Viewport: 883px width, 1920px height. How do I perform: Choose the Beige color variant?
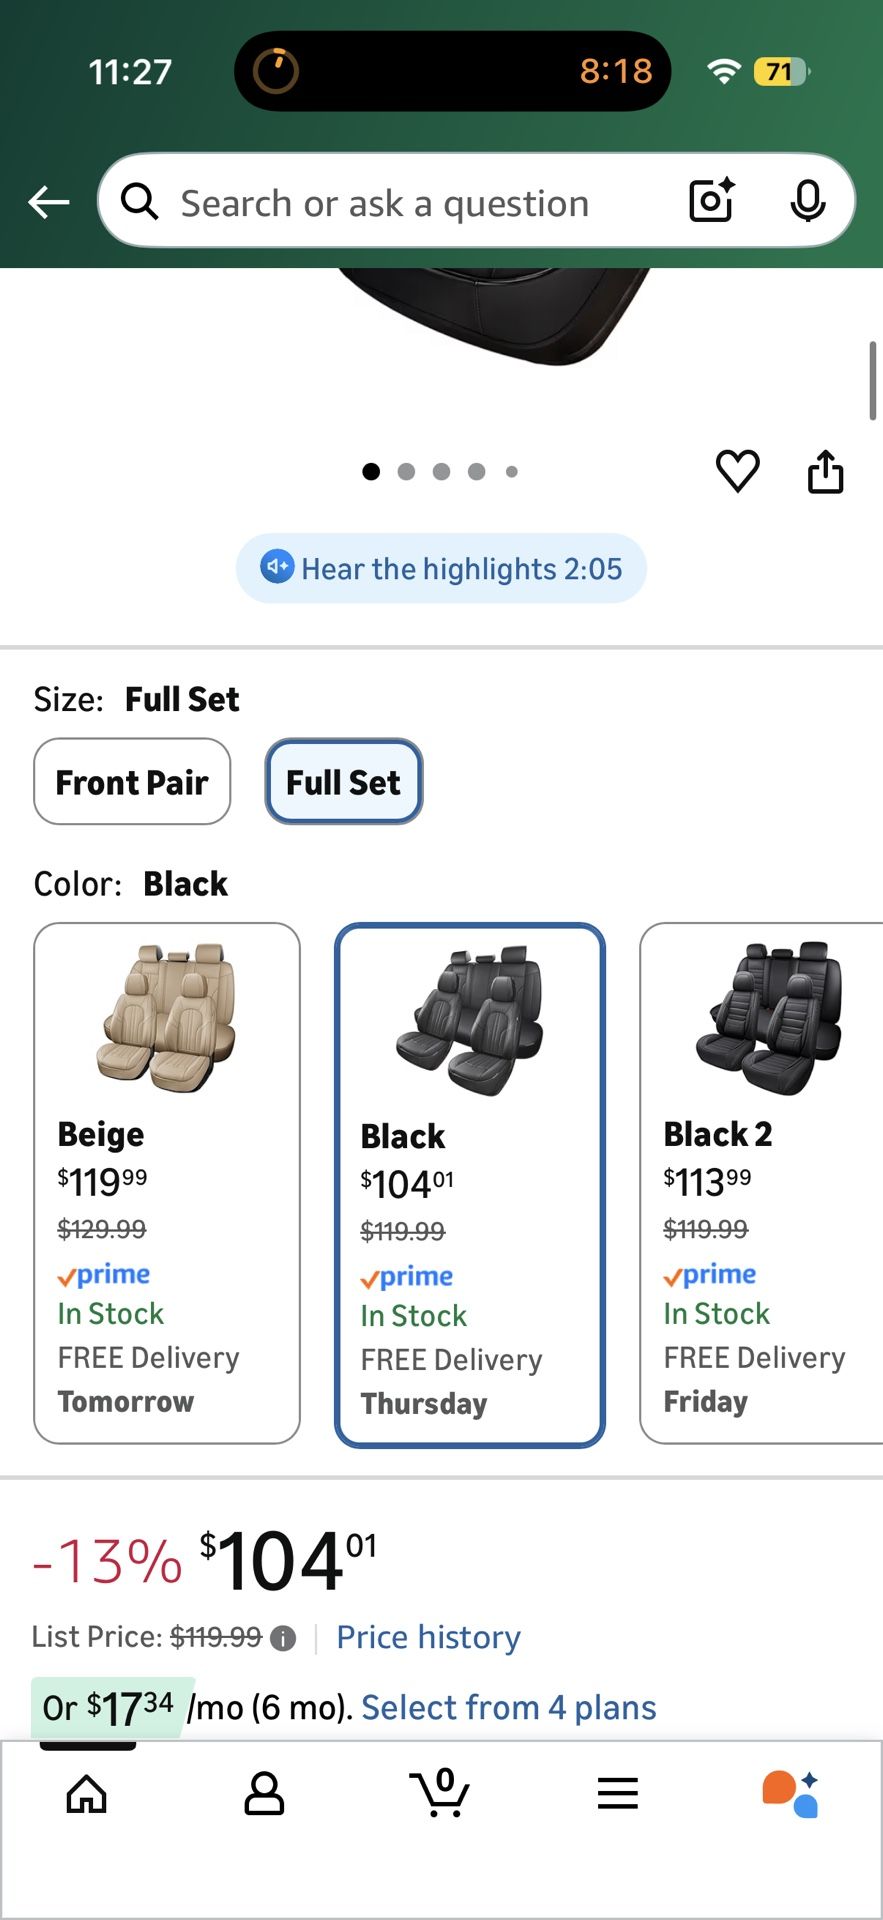(x=166, y=1180)
